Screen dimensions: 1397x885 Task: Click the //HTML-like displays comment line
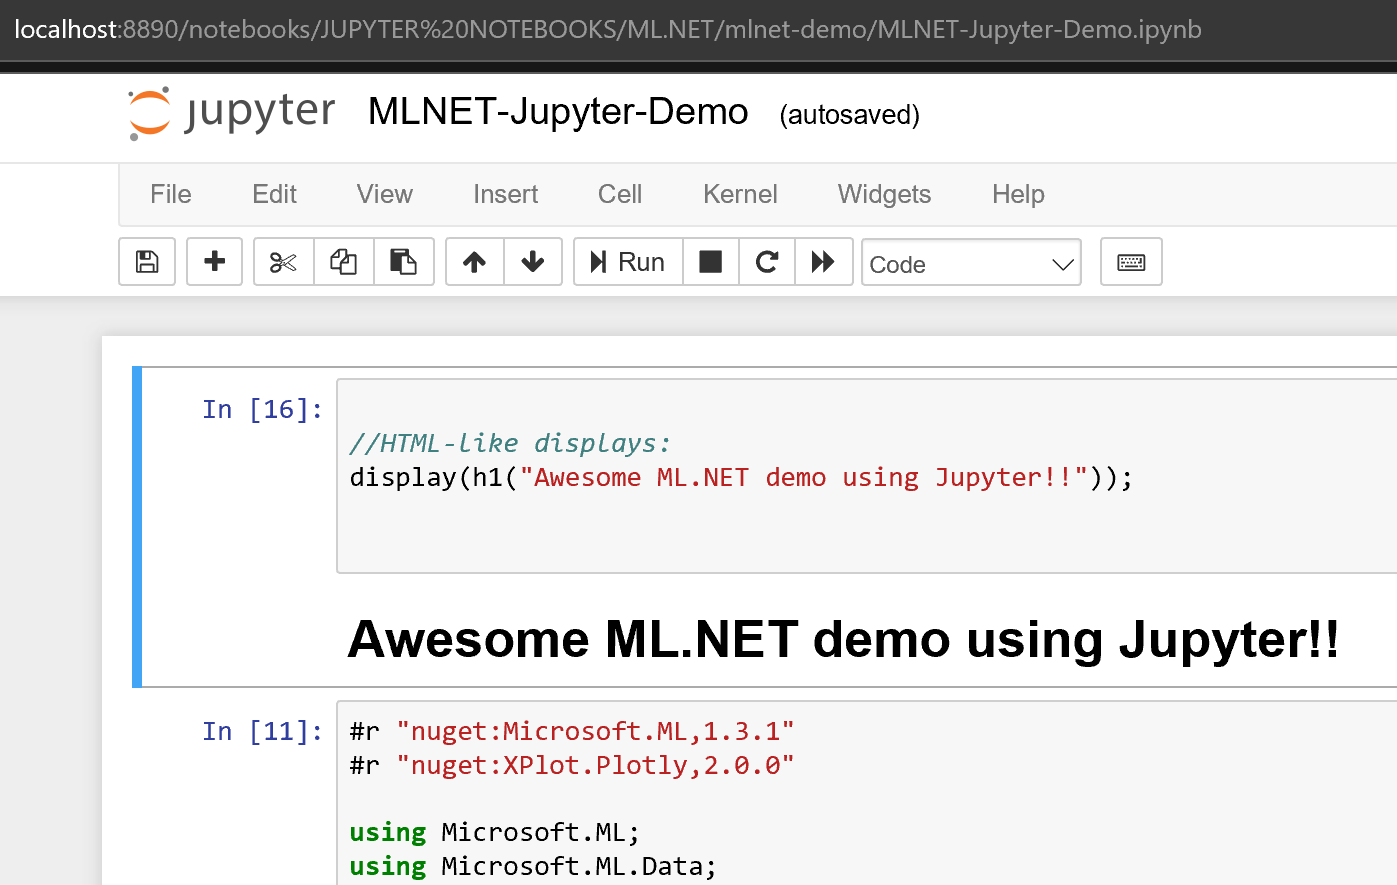[510, 443]
